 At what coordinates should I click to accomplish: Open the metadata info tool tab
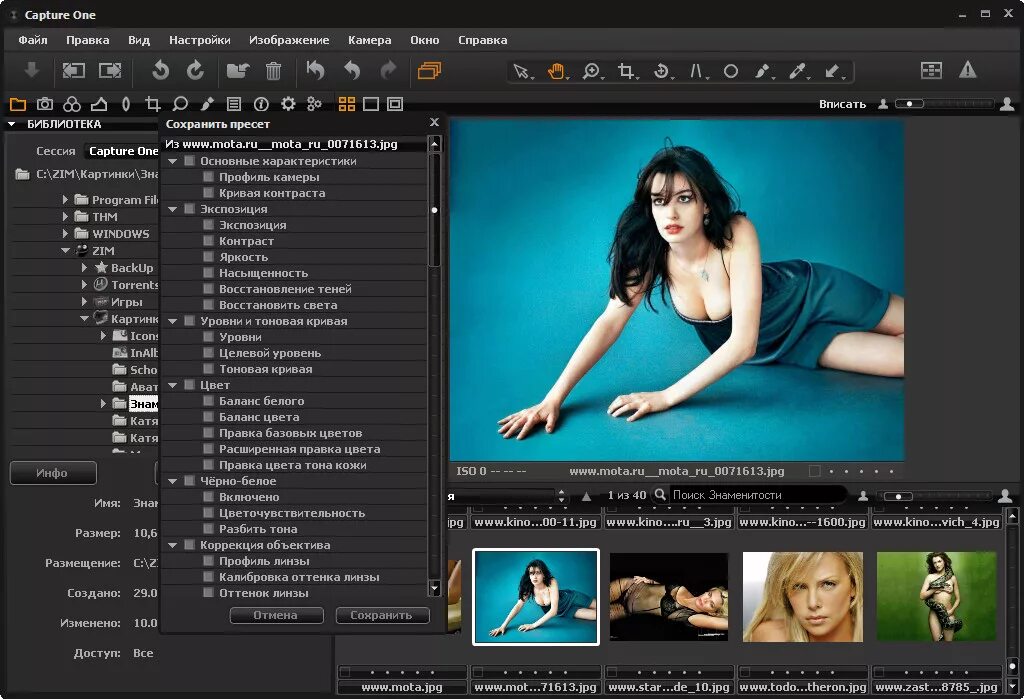click(261, 104)
